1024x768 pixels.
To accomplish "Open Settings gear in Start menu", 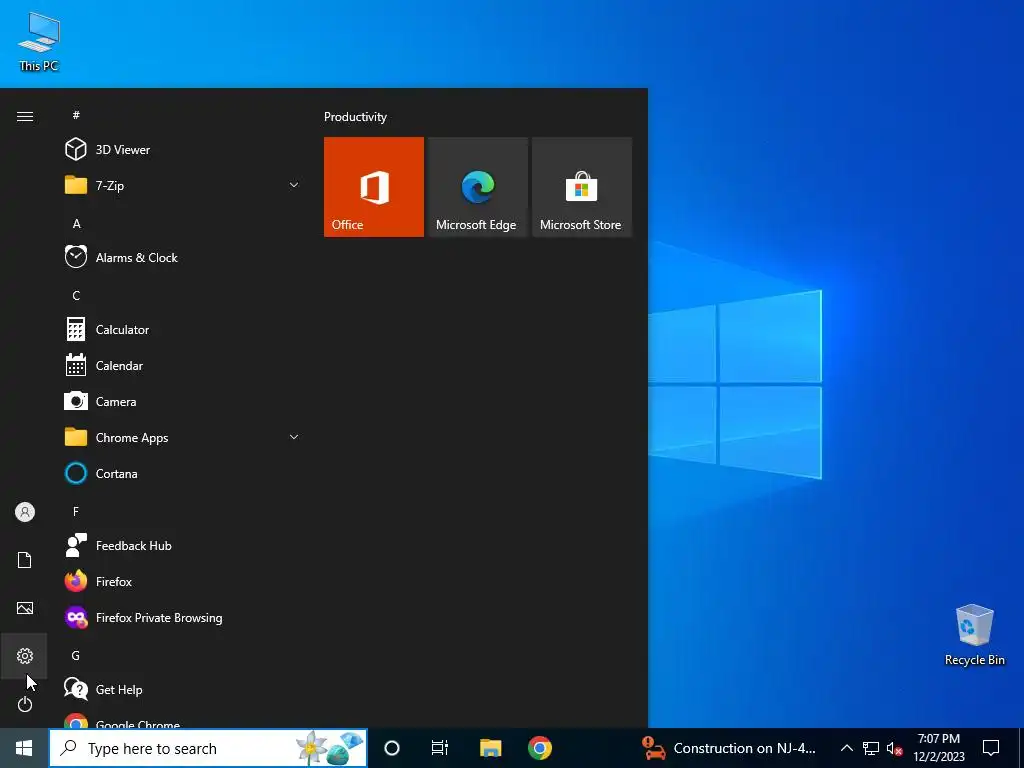I will (x=25, y=656).
